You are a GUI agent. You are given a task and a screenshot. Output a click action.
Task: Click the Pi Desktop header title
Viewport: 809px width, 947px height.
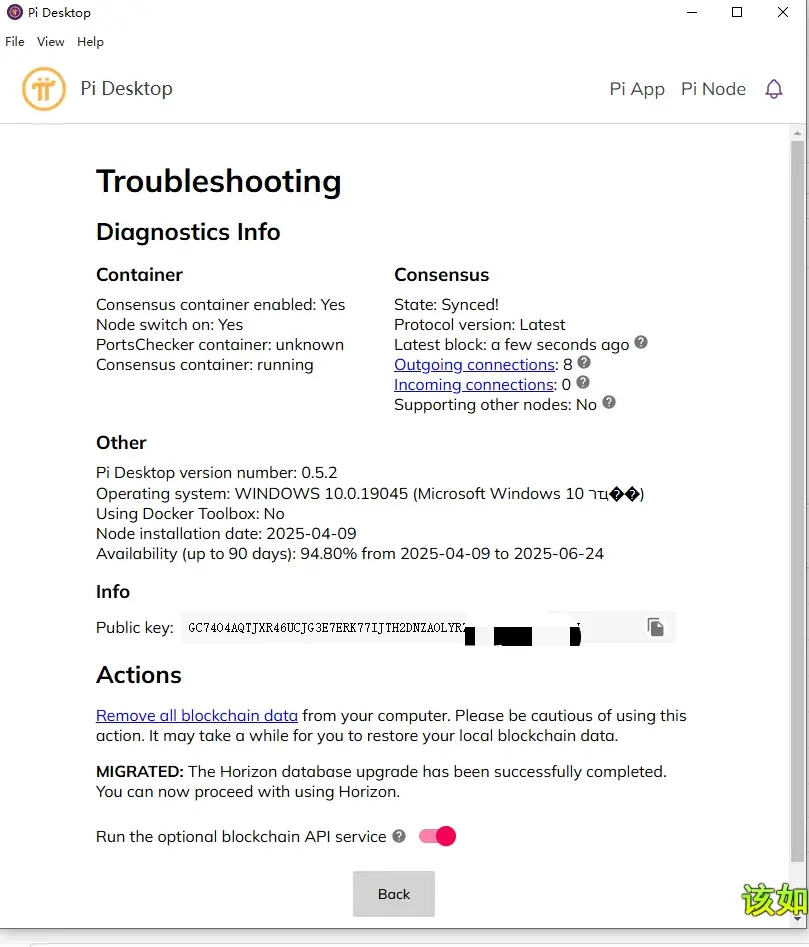tap(127, 89)
